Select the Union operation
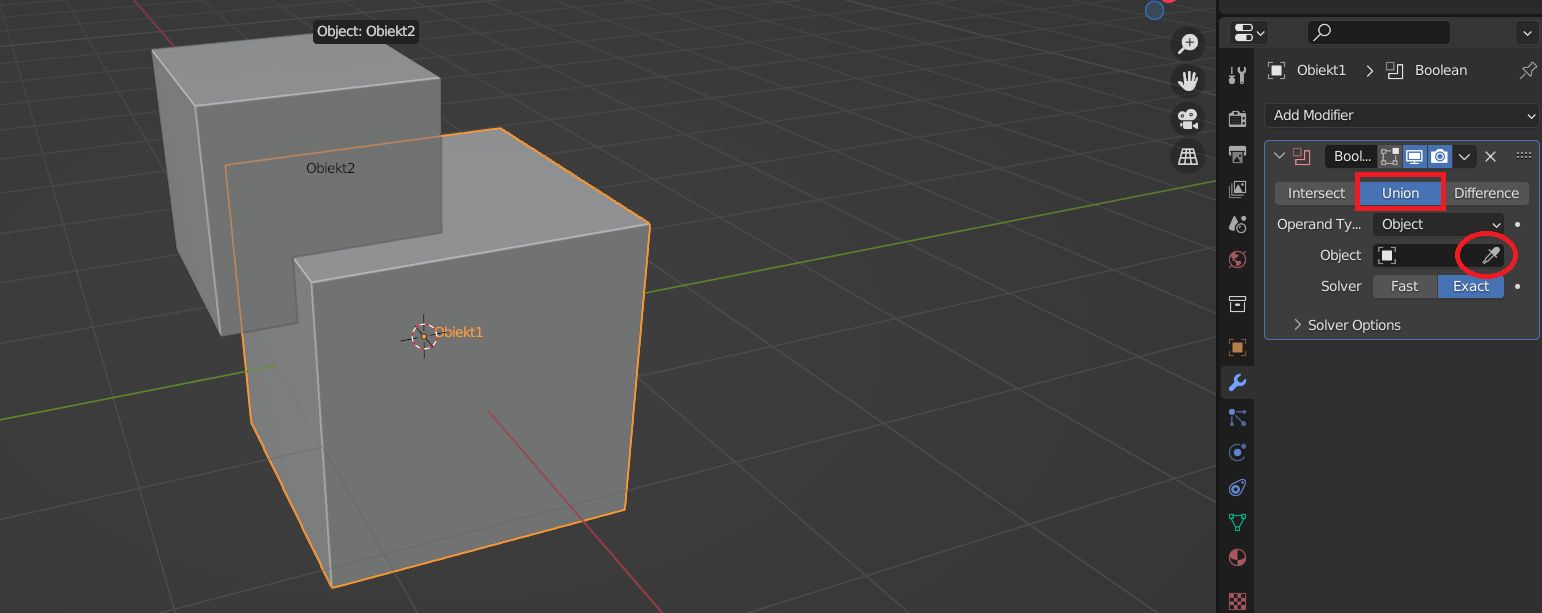Screen dimensions: 1542x613 [x=1400, y=193]
